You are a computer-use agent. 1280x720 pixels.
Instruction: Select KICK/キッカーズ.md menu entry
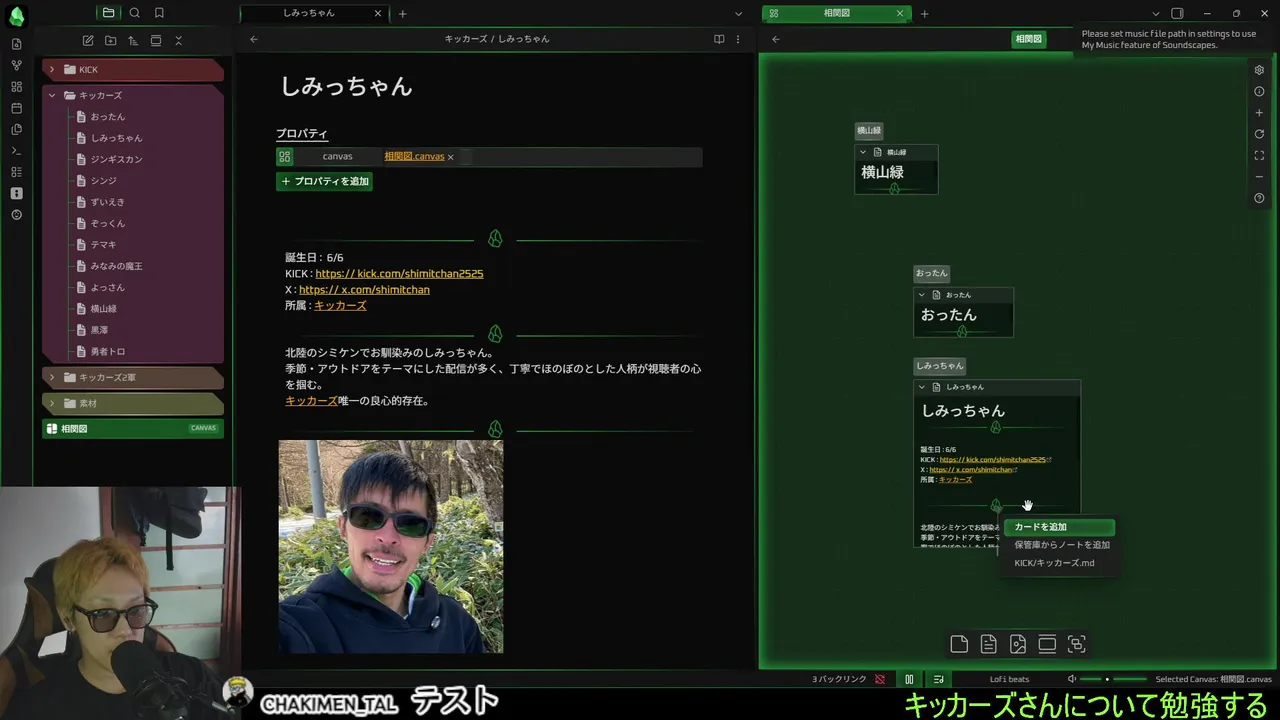tap(1059, 563)
